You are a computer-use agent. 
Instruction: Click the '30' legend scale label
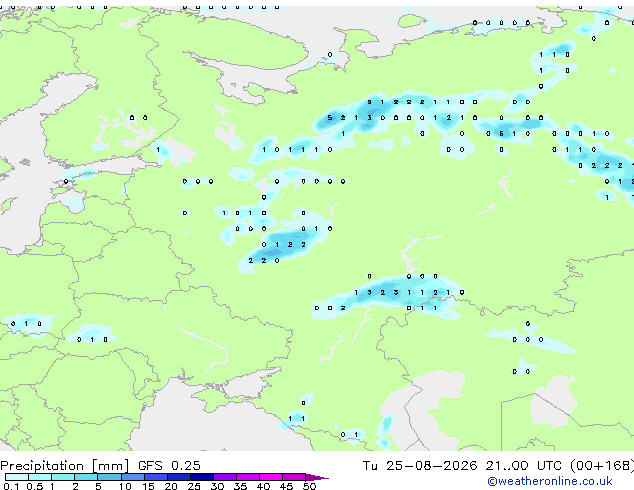click(x=217, y=486)
